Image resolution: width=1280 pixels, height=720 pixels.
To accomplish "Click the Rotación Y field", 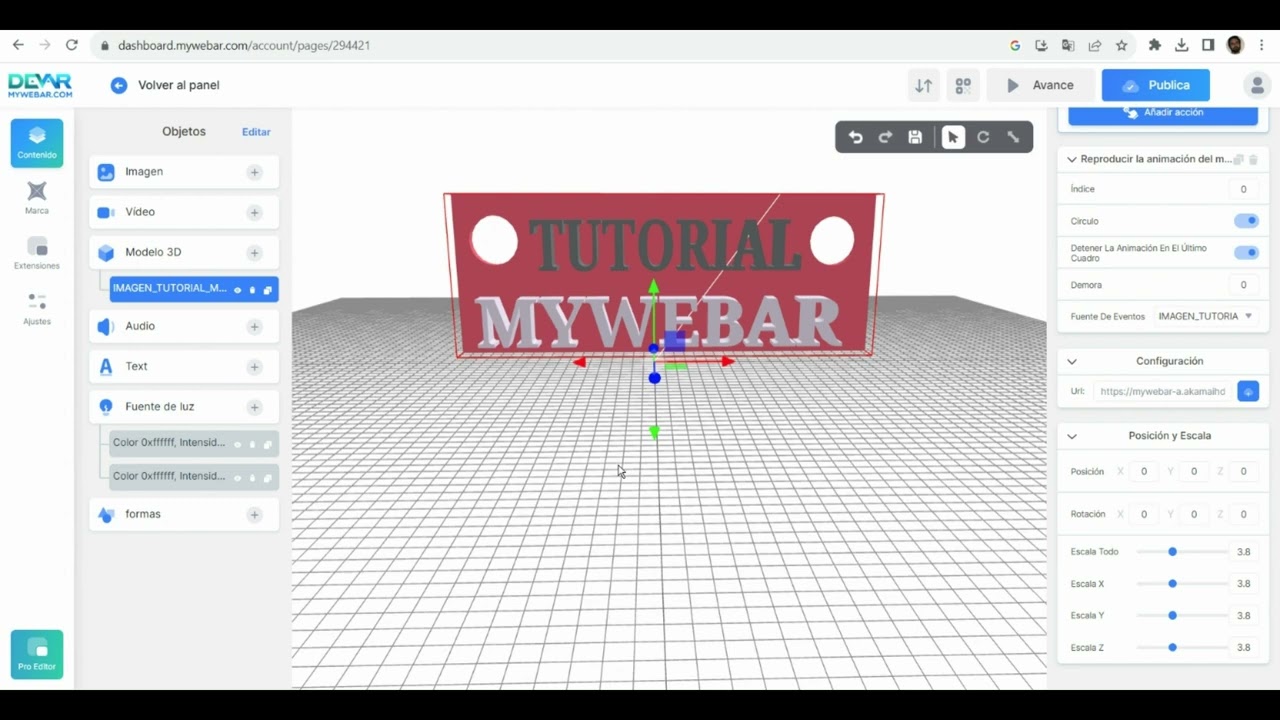I will click(1194, 514).
